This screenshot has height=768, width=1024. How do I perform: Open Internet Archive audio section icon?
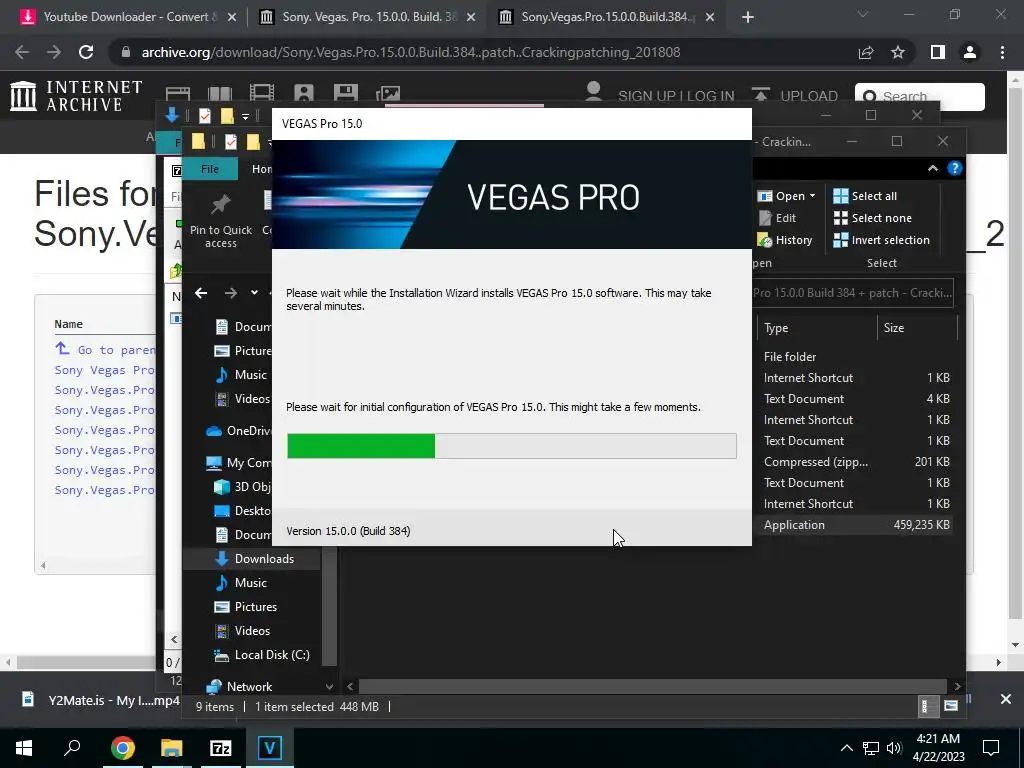pos(304,93)
